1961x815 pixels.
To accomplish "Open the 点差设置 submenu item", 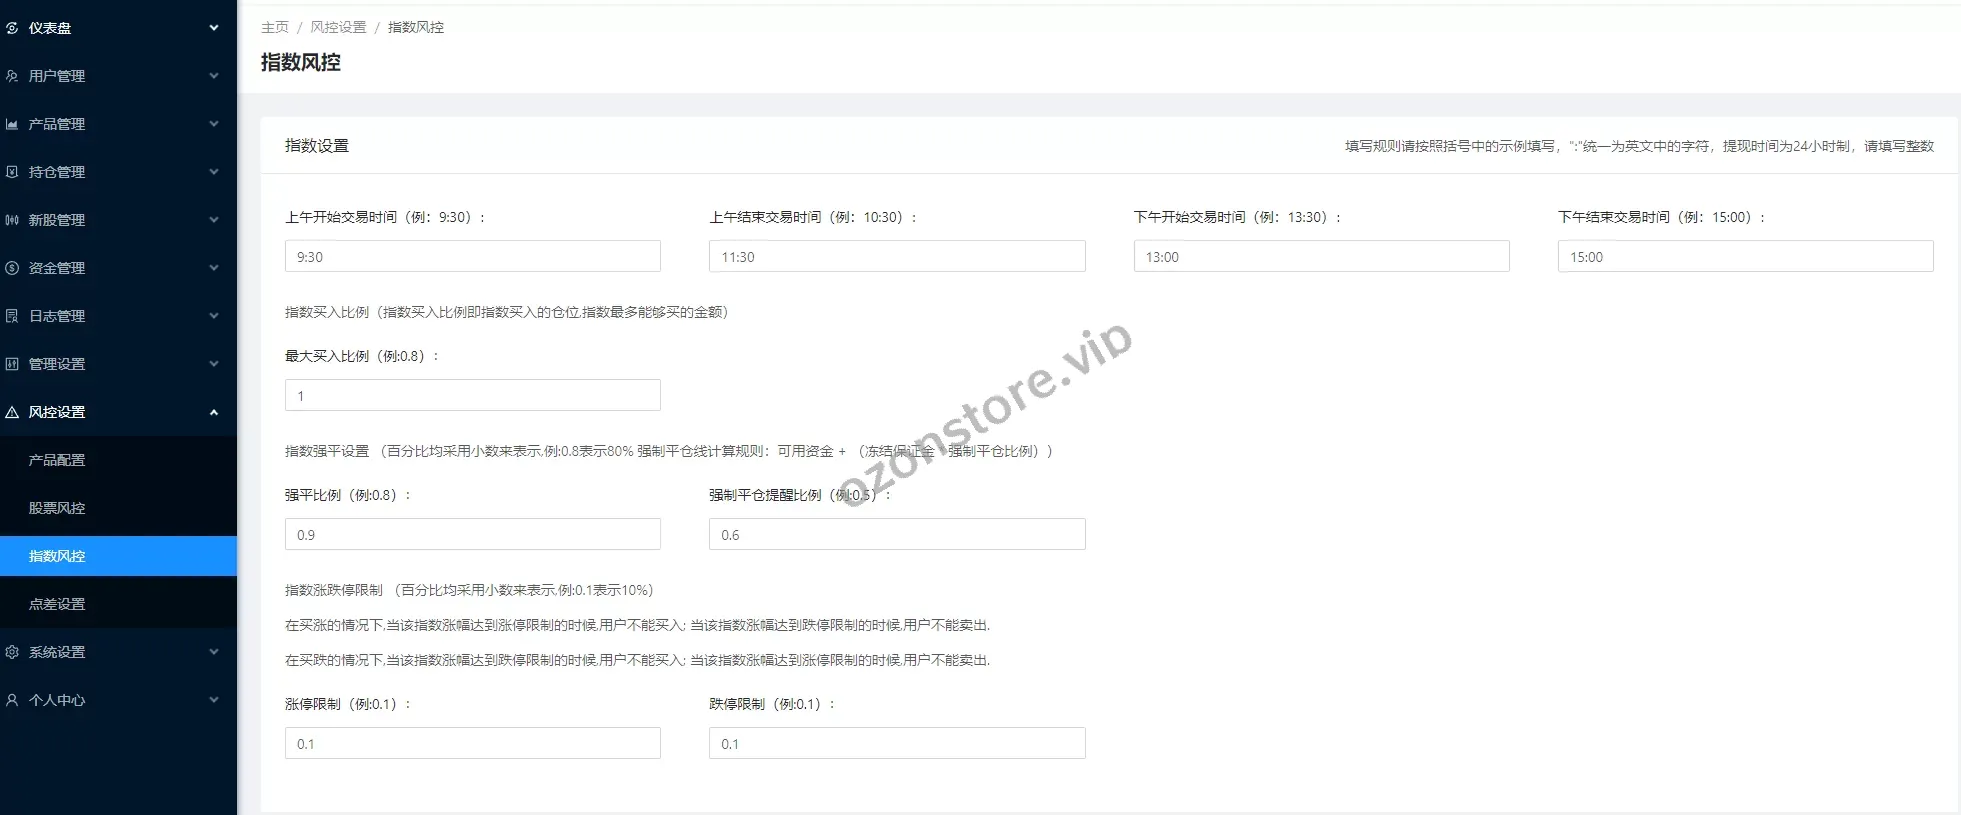I will (x=57, y=604).
